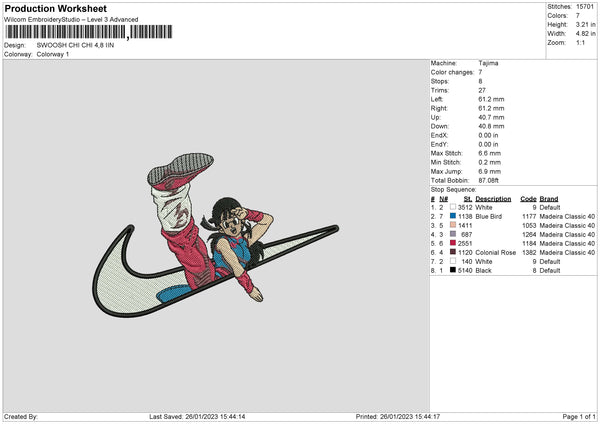Click thread code 1264
This screenshot has height=424, width=600.
[x=529, y=235]
